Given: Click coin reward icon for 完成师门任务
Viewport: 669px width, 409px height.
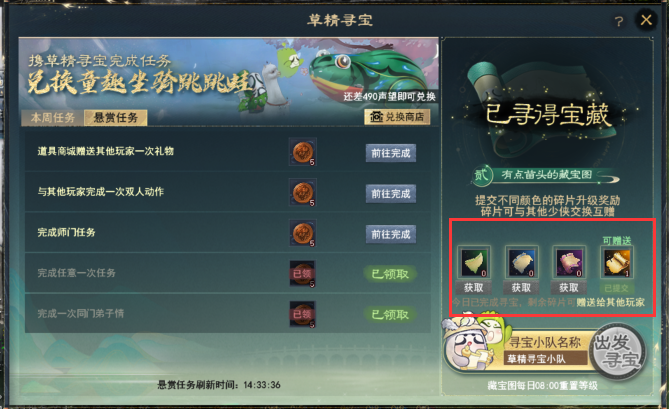Looking at the screenshot, I should [303, 233].
